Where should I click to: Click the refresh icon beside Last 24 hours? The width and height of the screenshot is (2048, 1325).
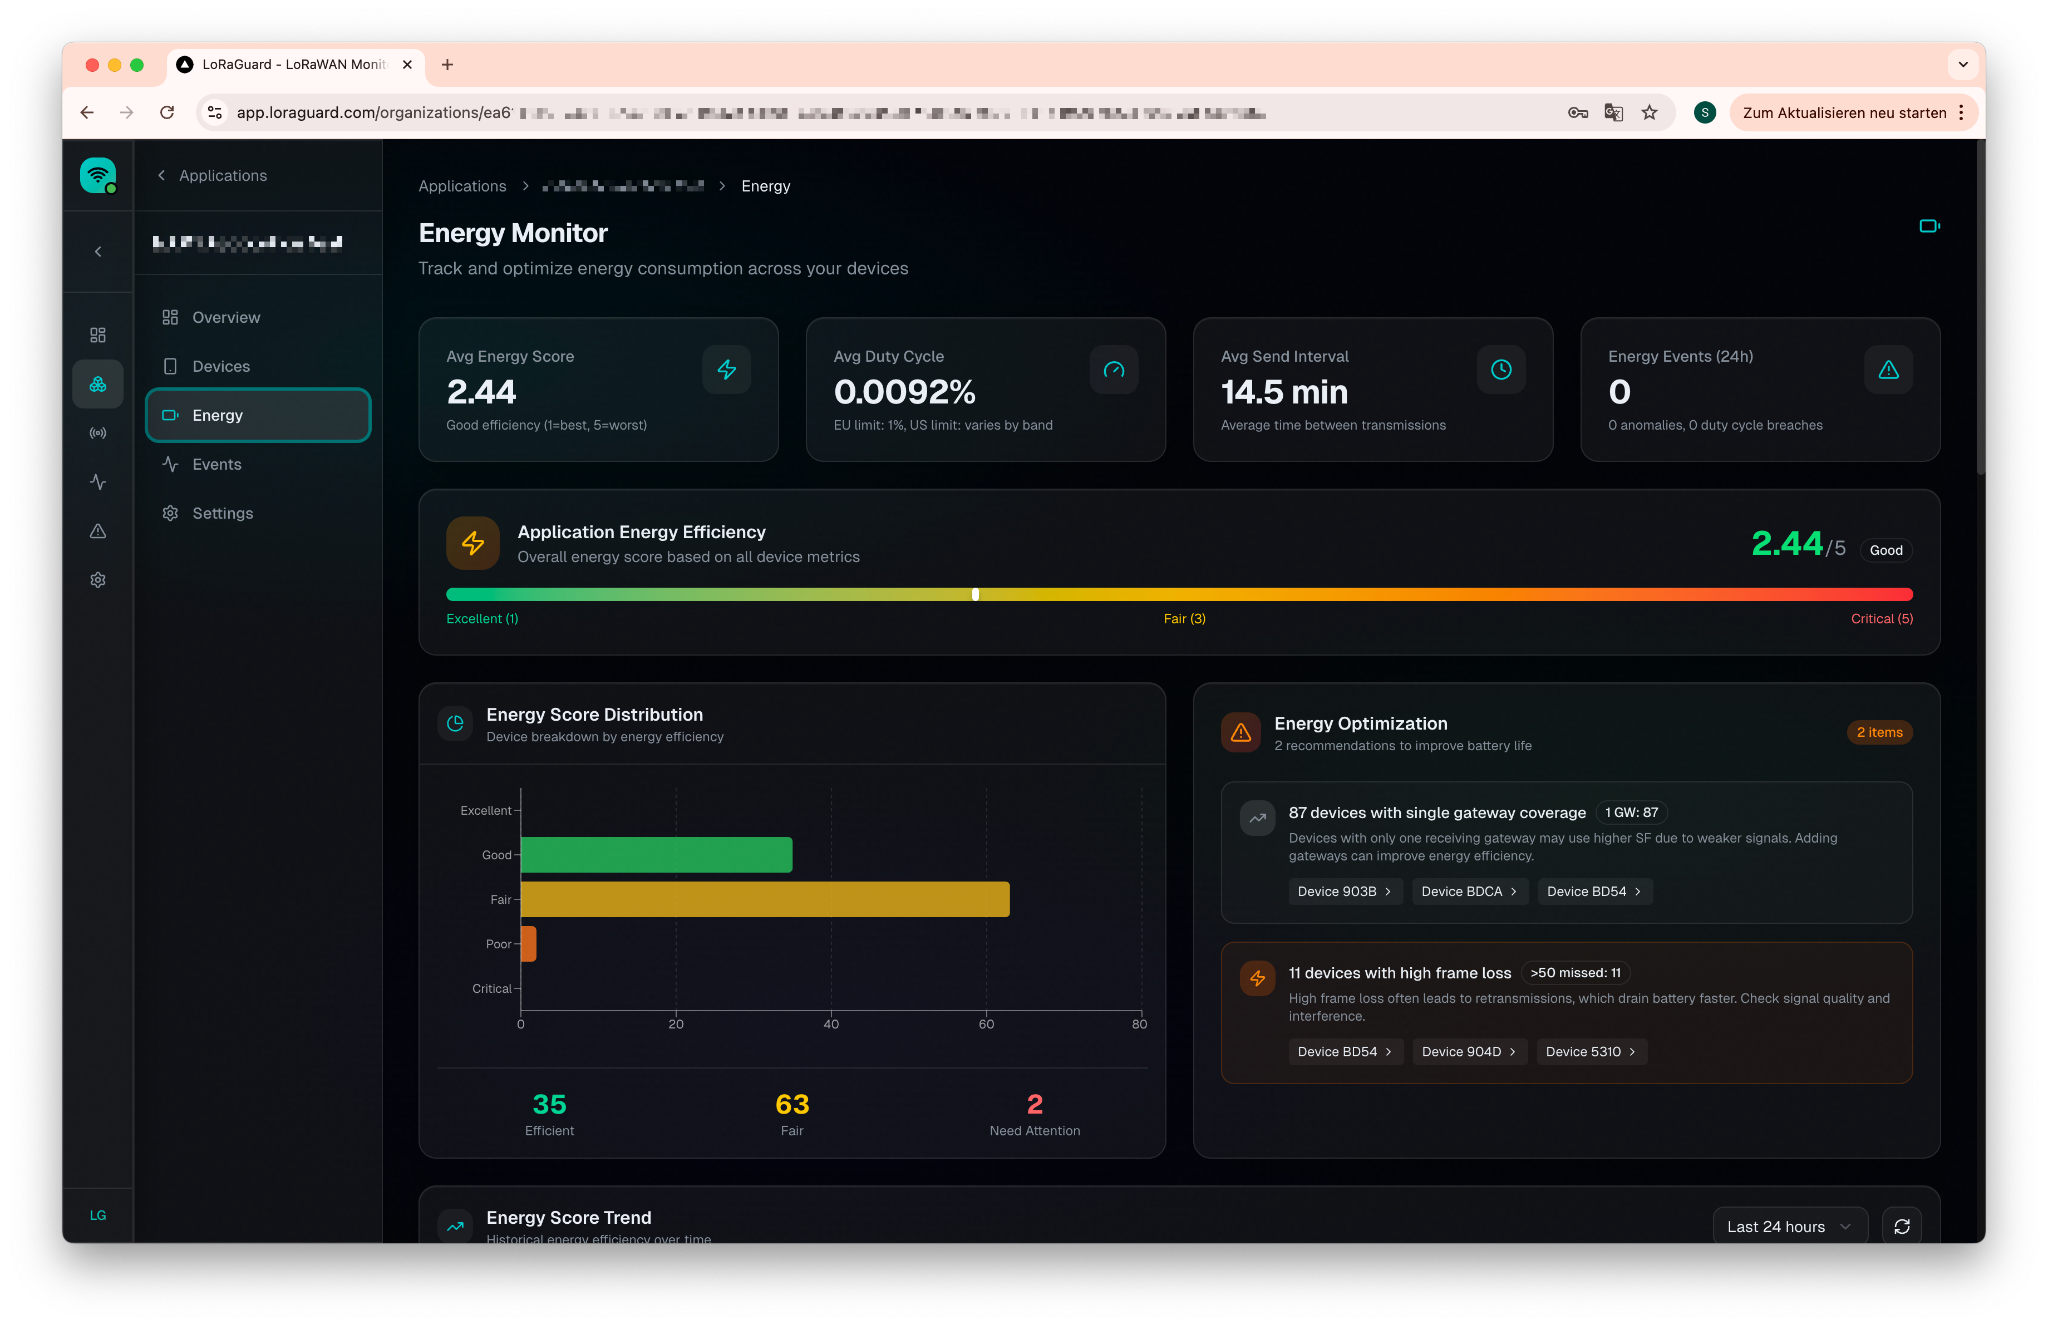pos(1901,1226)
